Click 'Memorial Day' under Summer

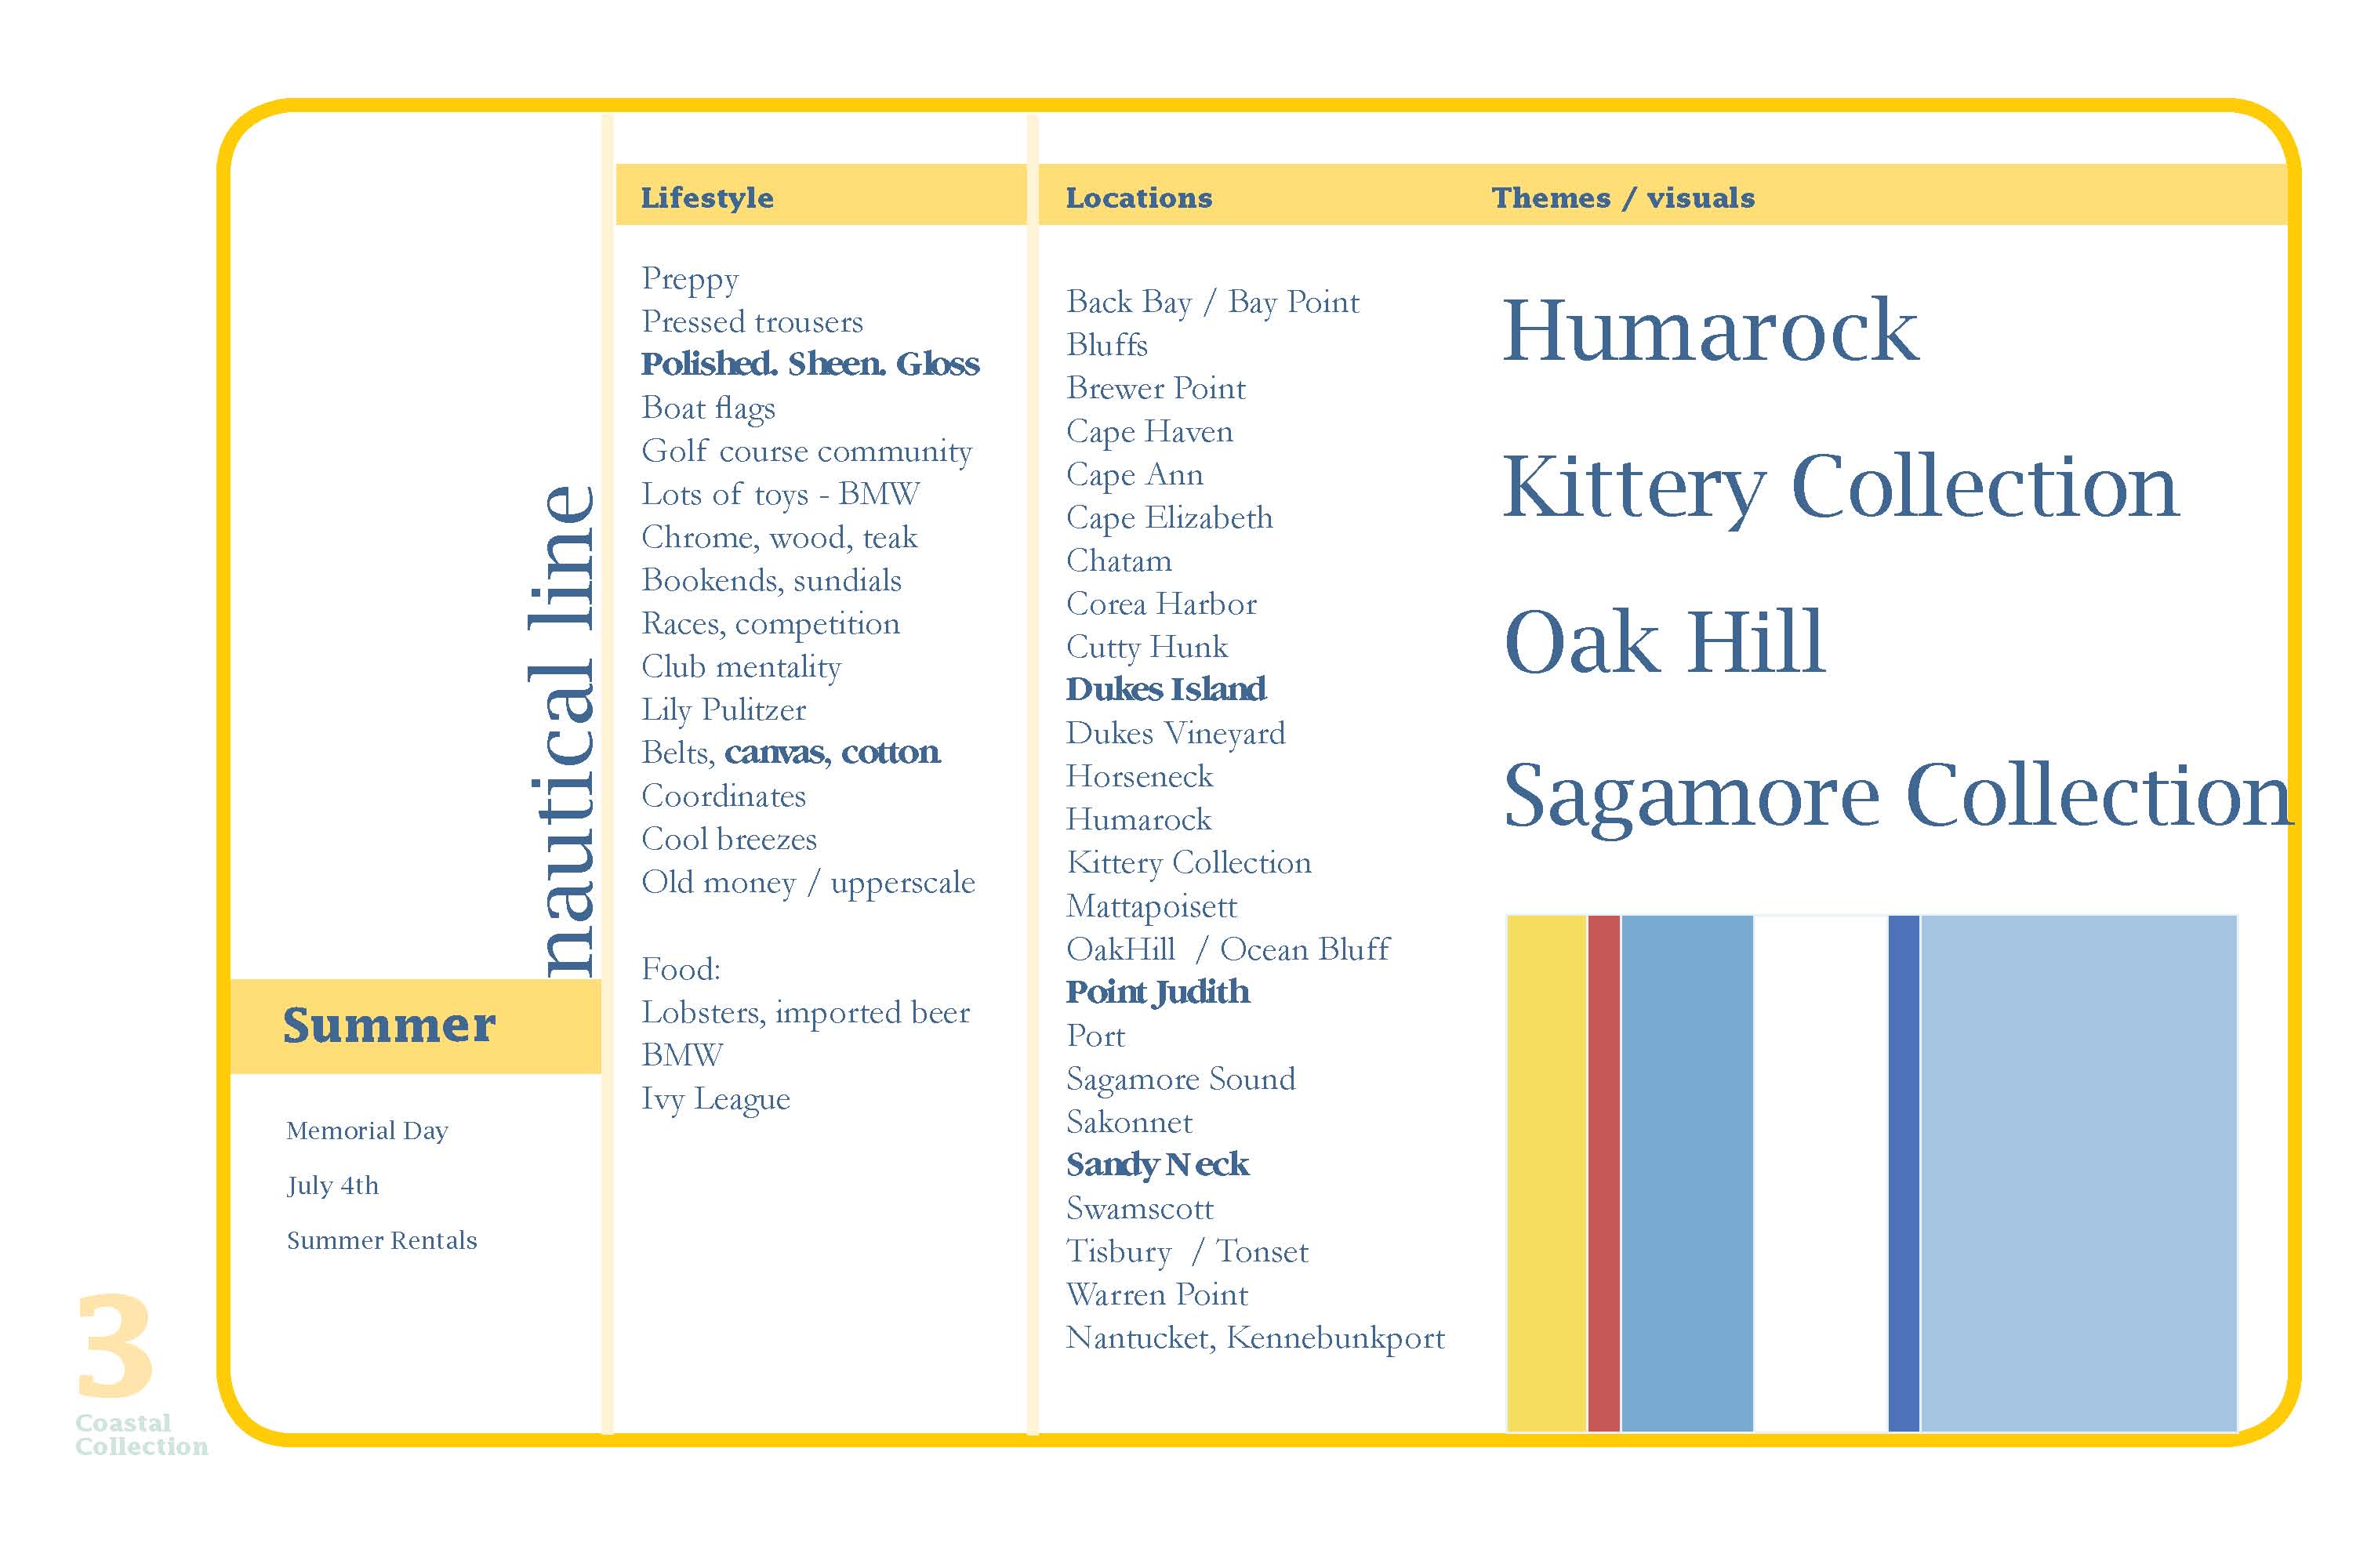pos(367,1131)
